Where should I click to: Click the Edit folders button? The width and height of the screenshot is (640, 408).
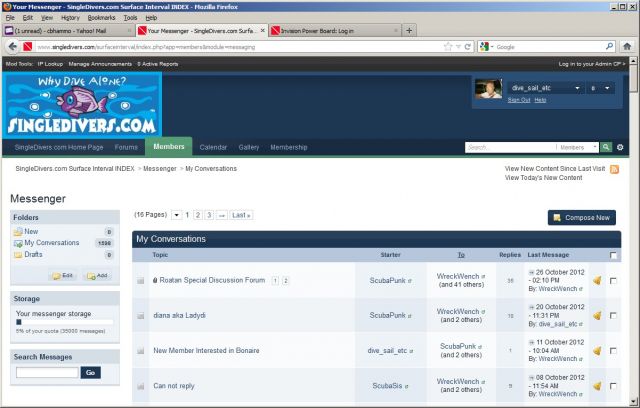(x=62, y=275)
